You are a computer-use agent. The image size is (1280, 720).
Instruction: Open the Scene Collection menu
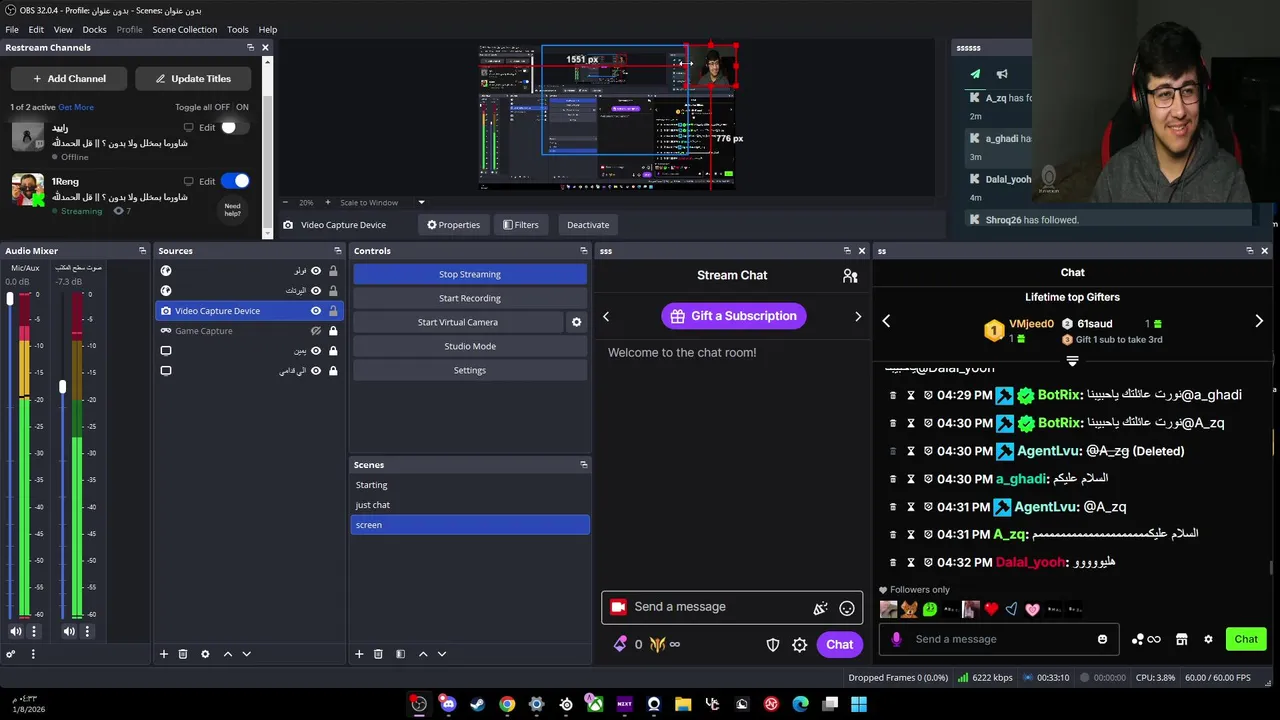pyautogui.click(x=185, y=30)
